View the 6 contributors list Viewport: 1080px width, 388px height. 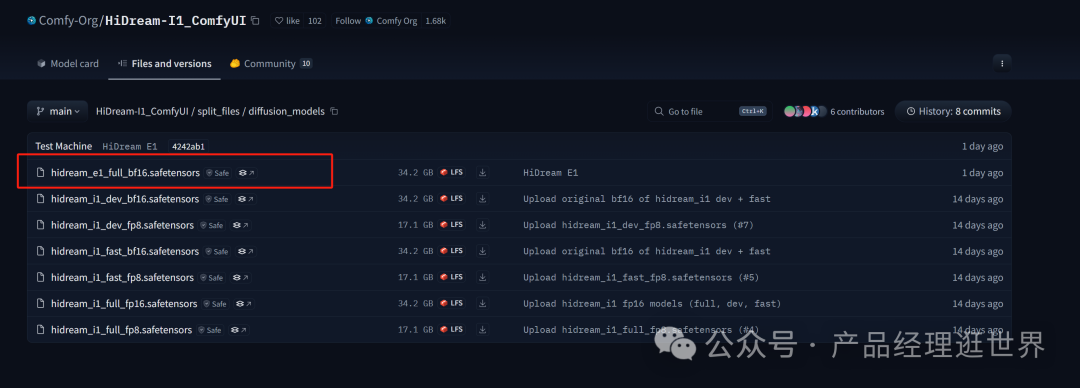(857, 111)
